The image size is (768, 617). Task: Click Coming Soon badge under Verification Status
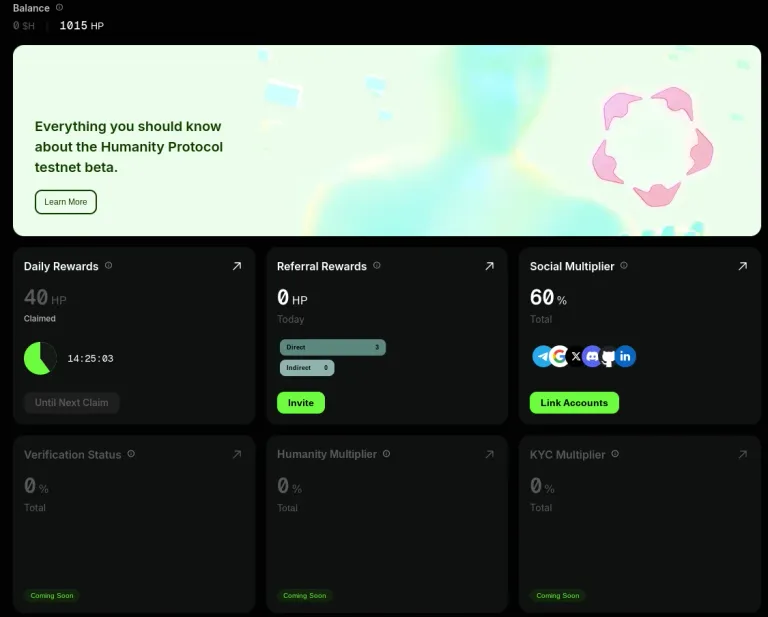point(52,595)
